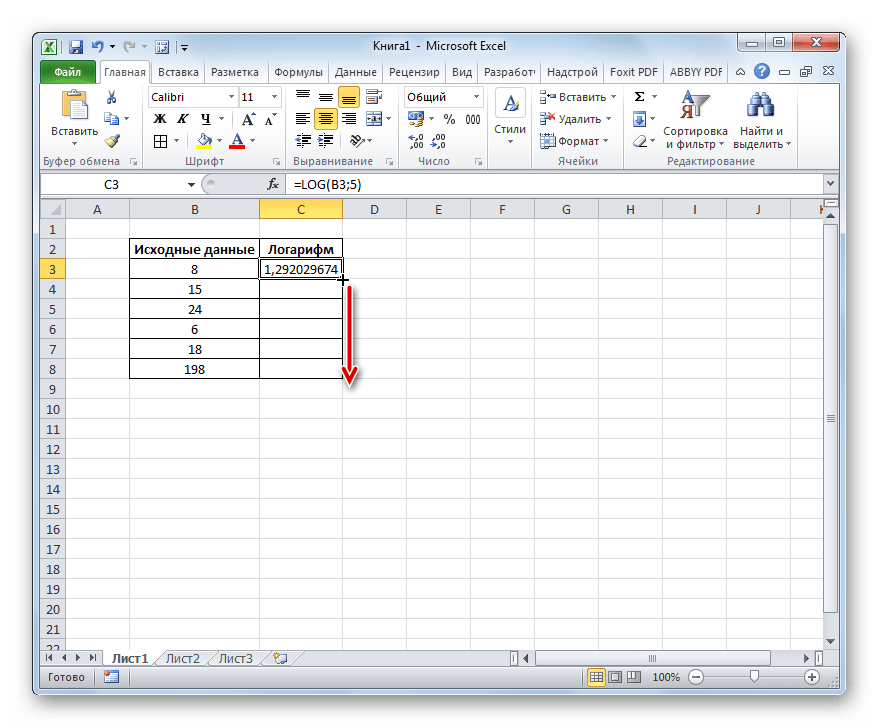Toggle center horizontal alignment

(325, 119)
